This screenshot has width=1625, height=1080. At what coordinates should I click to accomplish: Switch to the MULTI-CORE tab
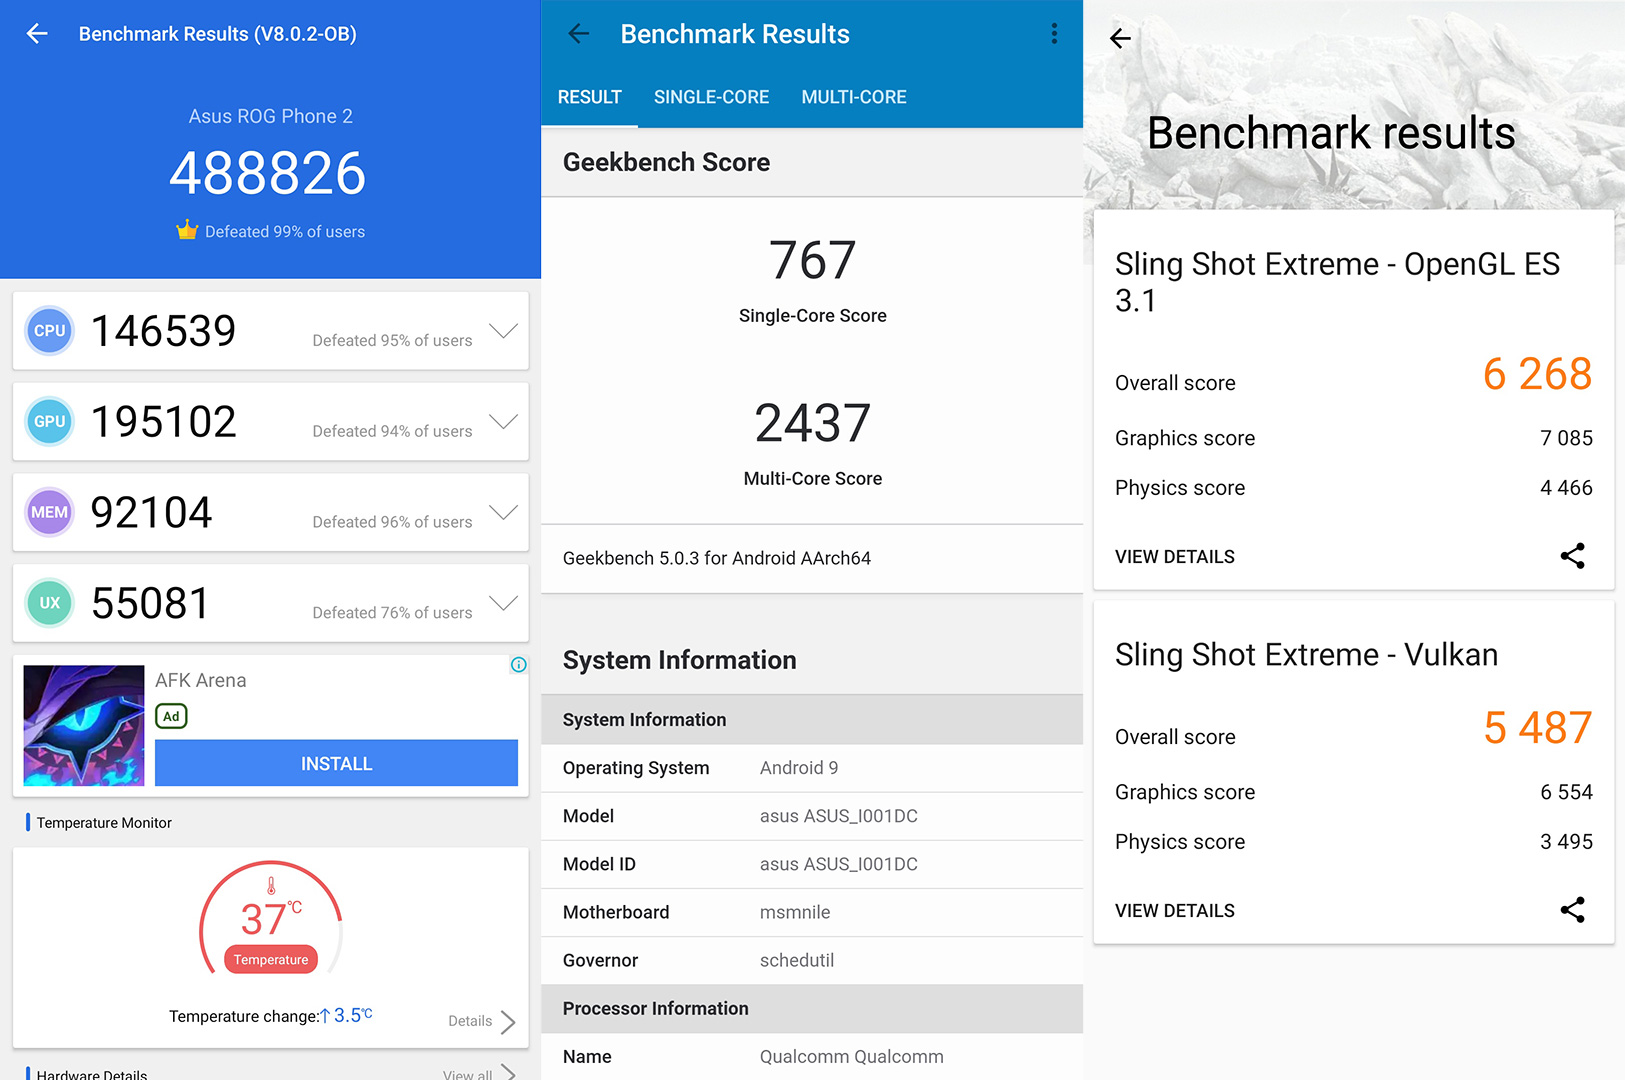(854, 97)
